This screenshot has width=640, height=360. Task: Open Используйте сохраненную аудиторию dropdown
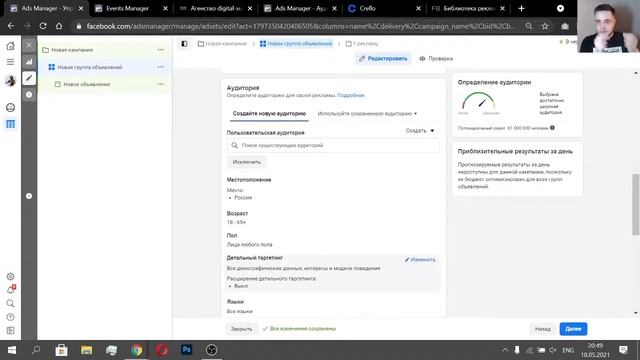pyautogui.click(x=367, y=113)
